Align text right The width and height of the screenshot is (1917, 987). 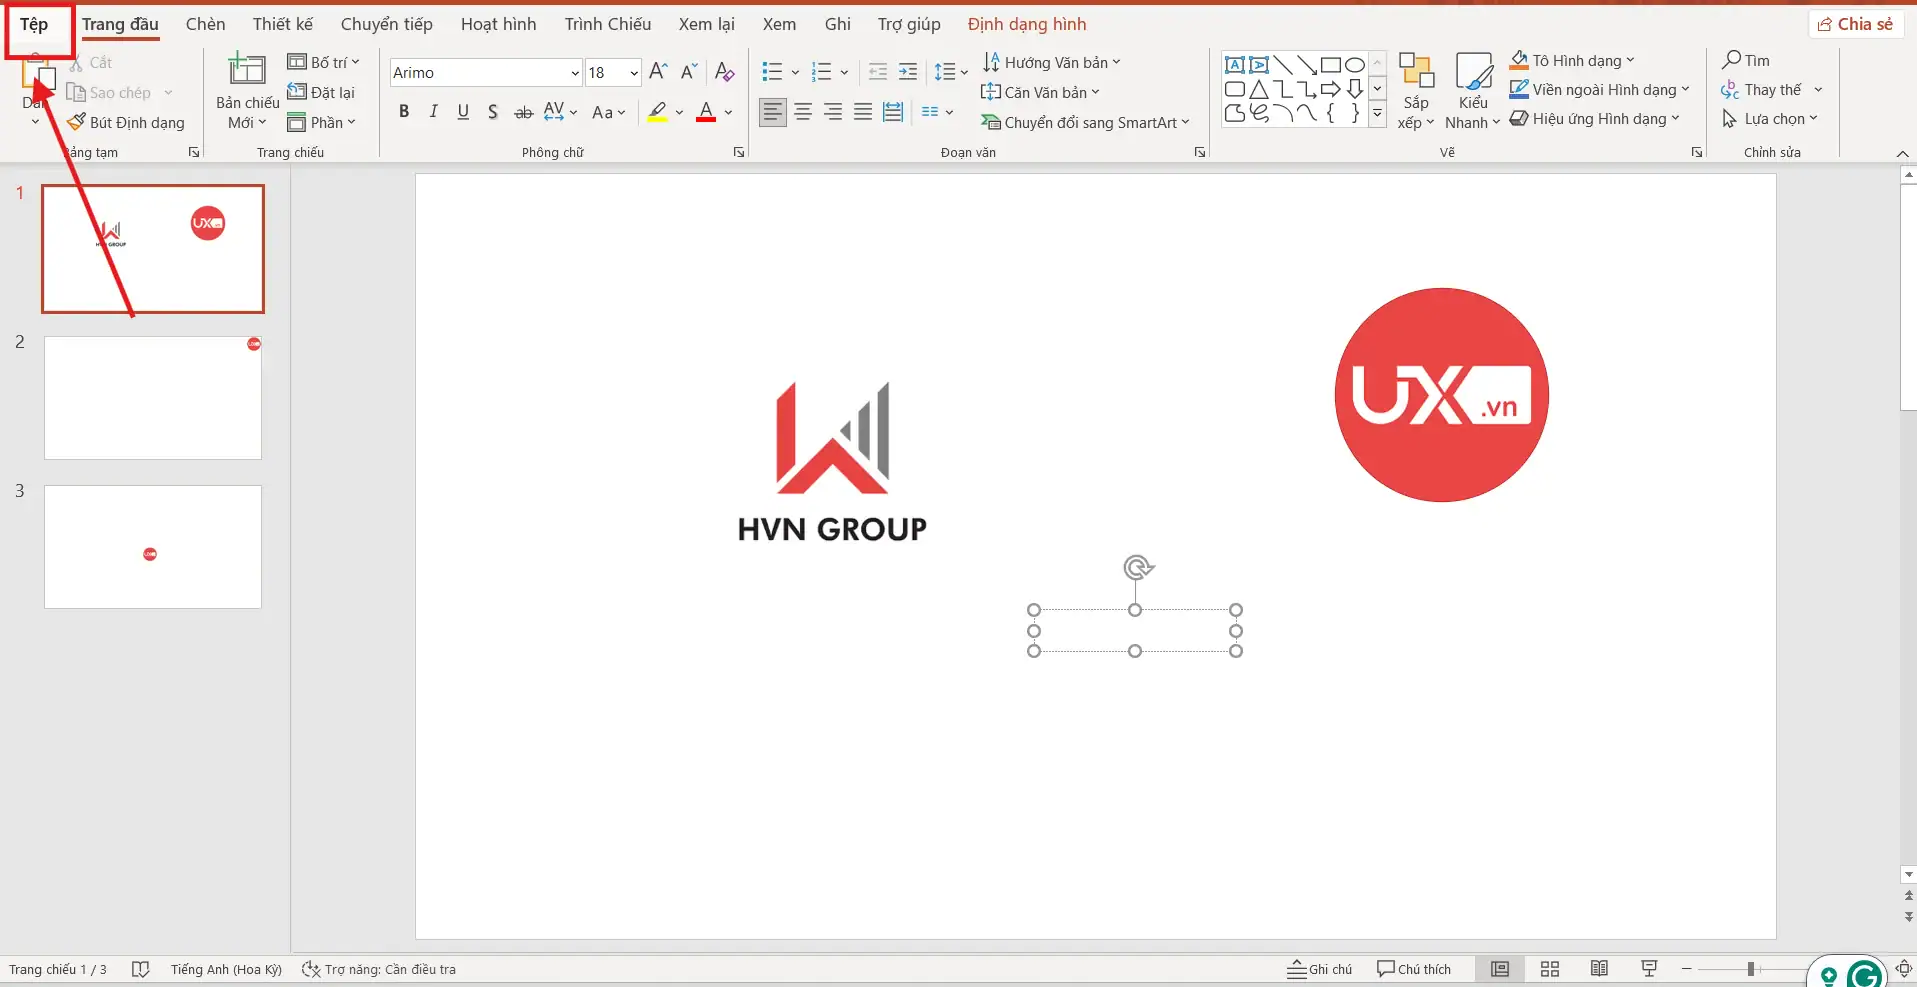[x=833, y=112]
